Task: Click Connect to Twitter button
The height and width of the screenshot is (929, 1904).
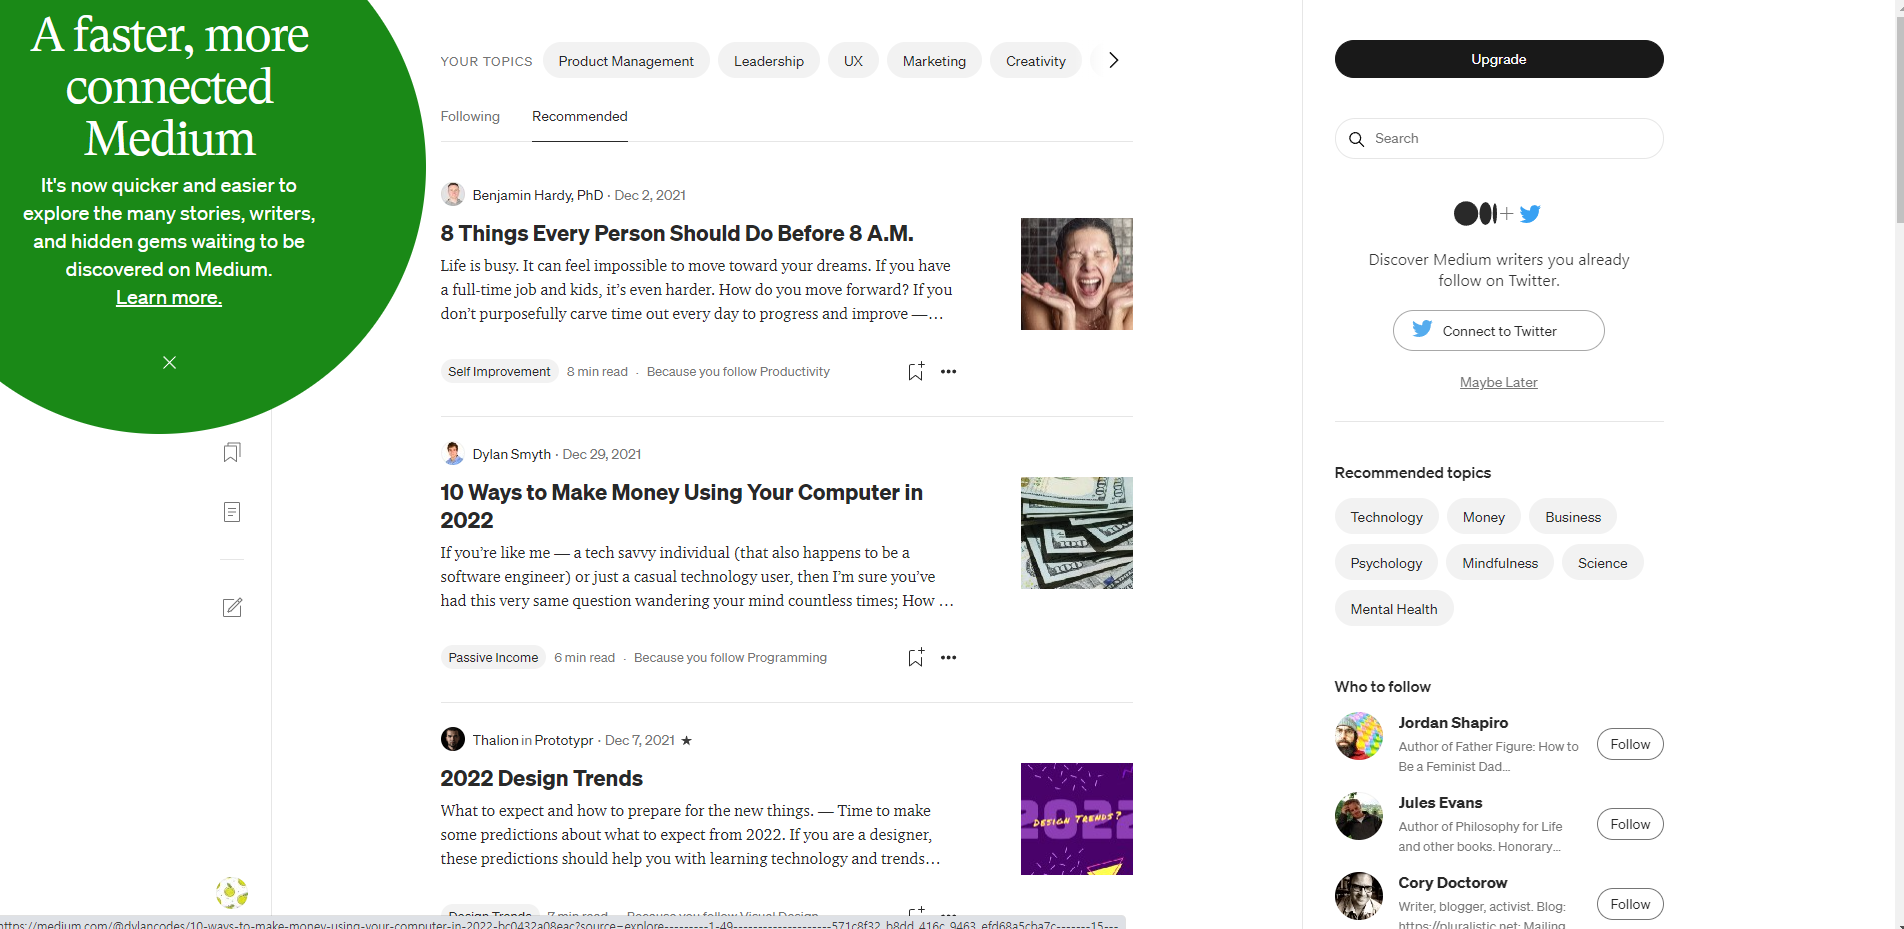Action: [x=1499, y=330]
